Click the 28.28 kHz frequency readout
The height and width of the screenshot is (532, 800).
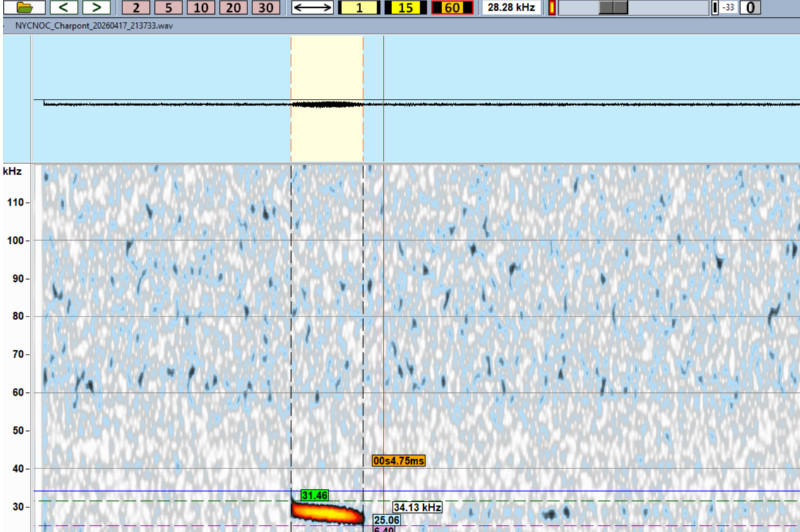pos(511,8)
